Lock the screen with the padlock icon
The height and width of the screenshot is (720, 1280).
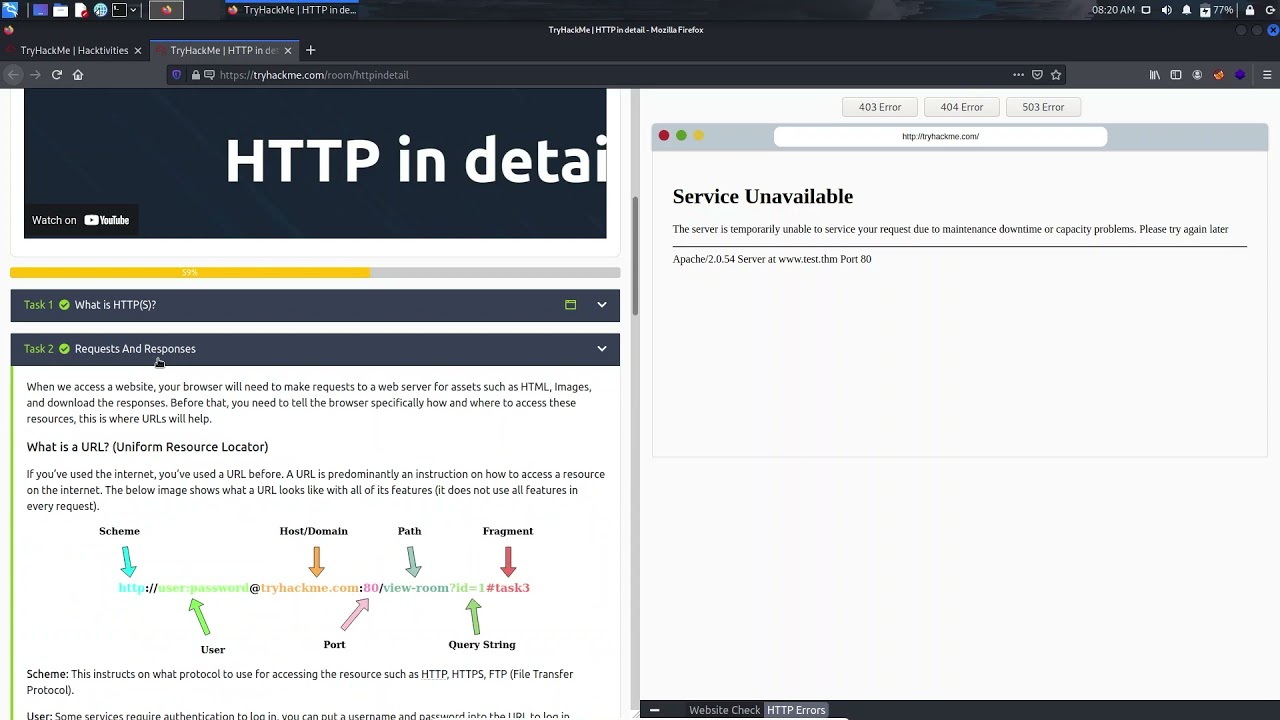tap(1250, 10)
